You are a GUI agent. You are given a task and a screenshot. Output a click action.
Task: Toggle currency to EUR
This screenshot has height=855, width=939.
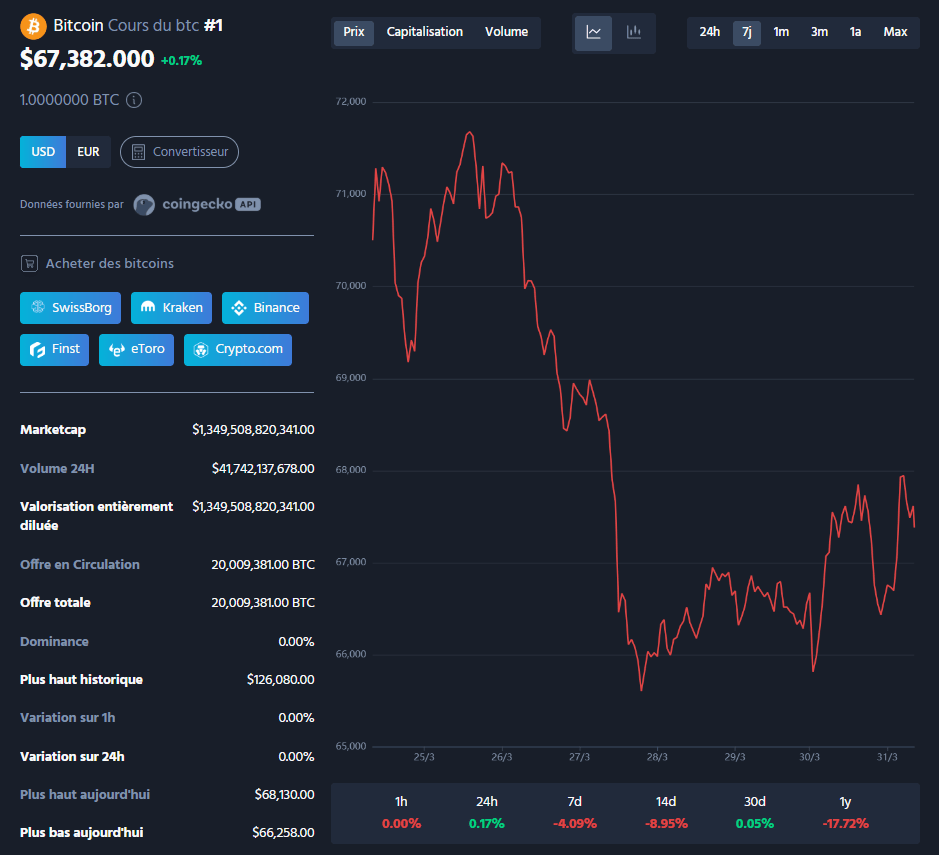click(88, 152)
